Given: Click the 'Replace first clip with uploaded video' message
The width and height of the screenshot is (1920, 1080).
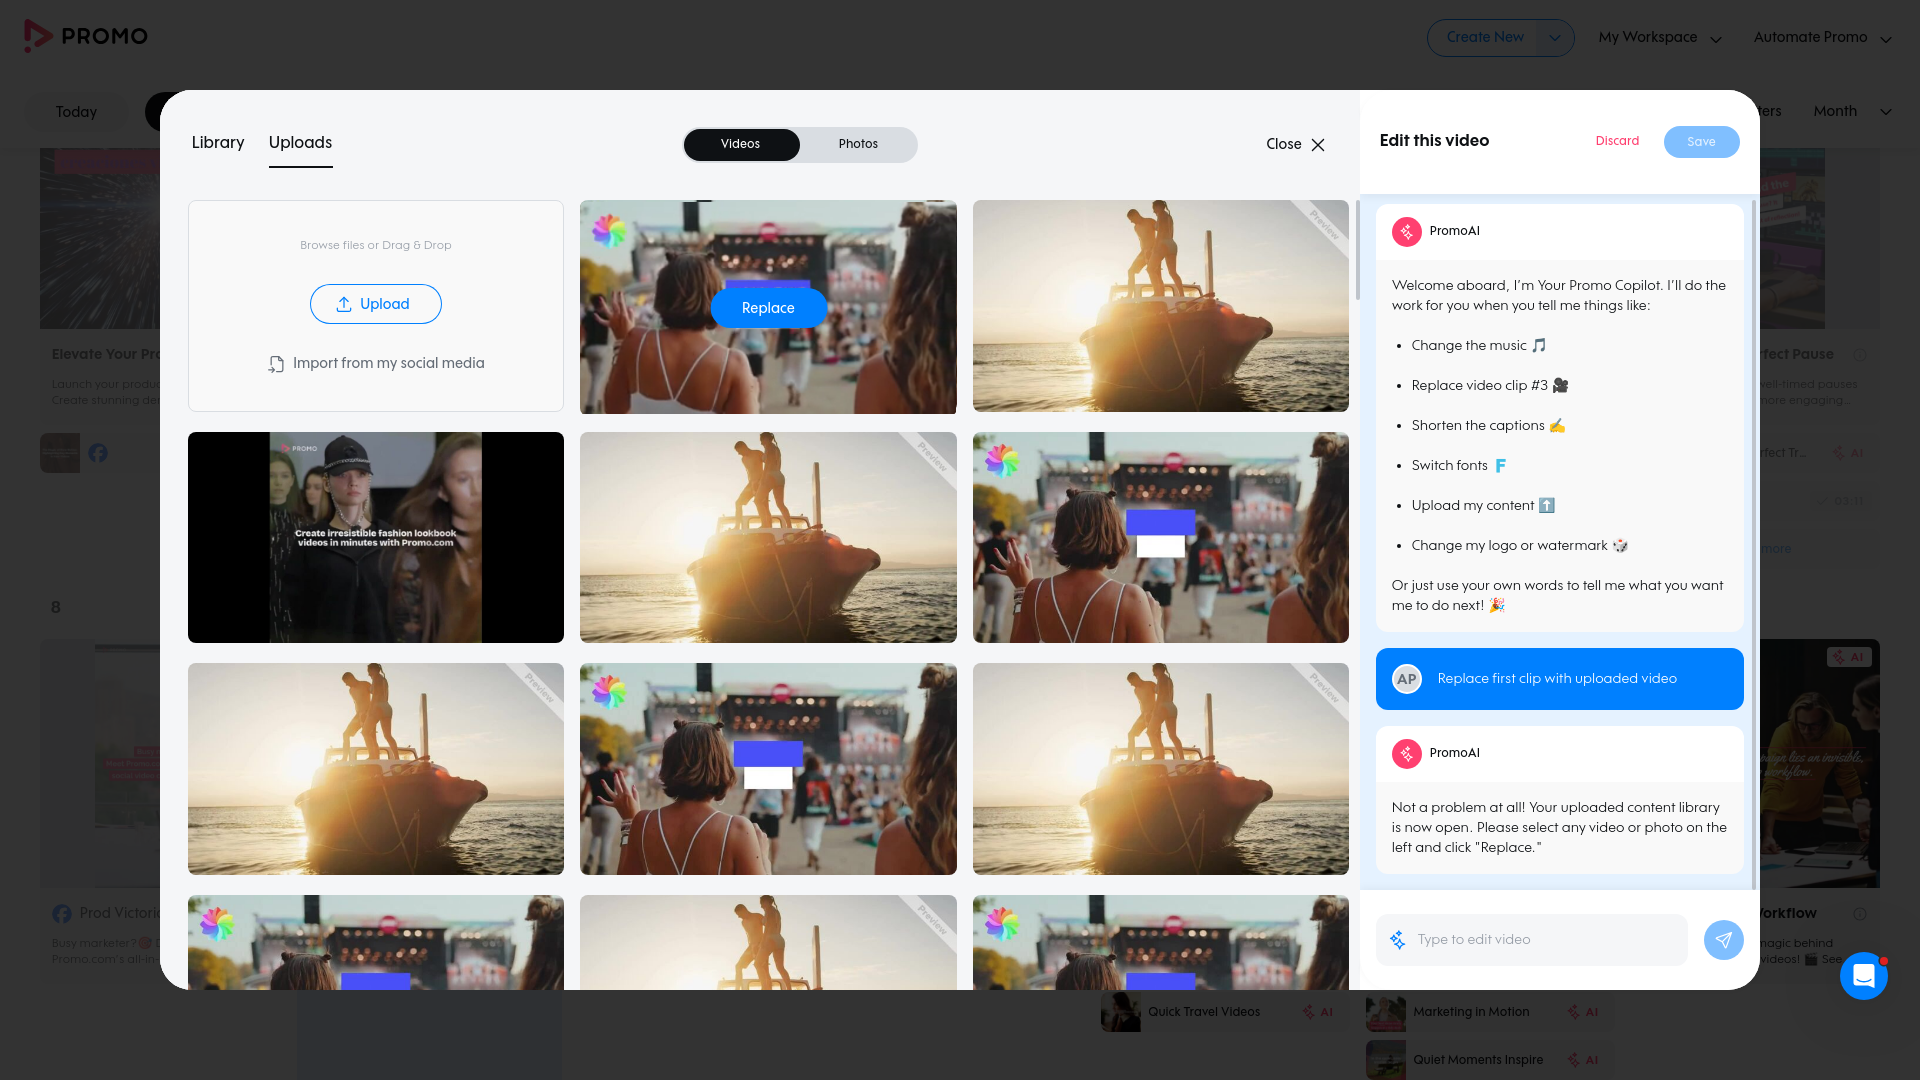Looking at the screenshot, I should coord(1560,679).
